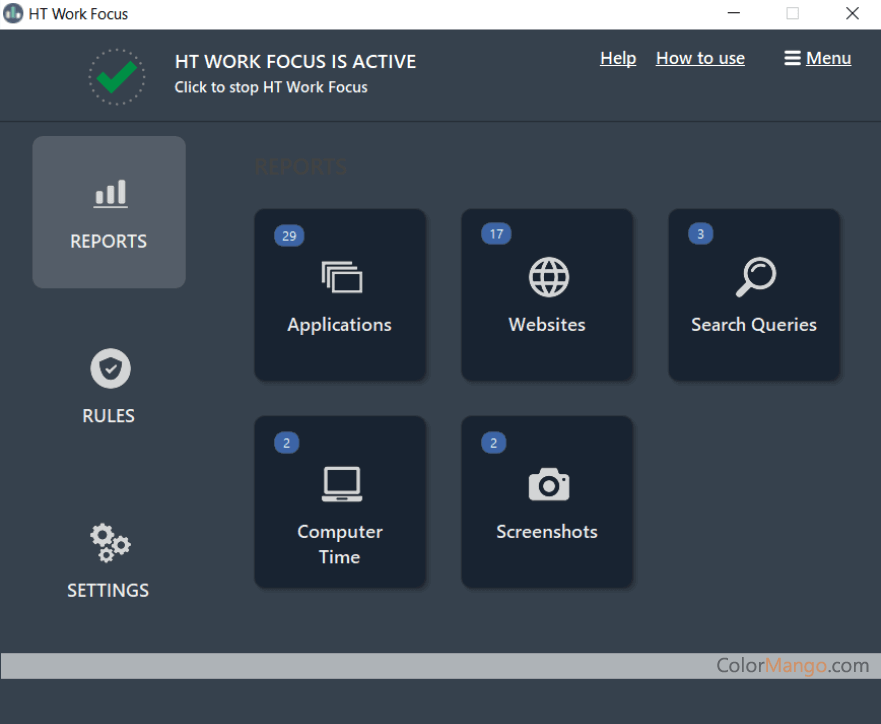Switch to the REPORTS sidebar section
Image resolution: width=881 pixels, height=724 pixels.
click(108, 212)
